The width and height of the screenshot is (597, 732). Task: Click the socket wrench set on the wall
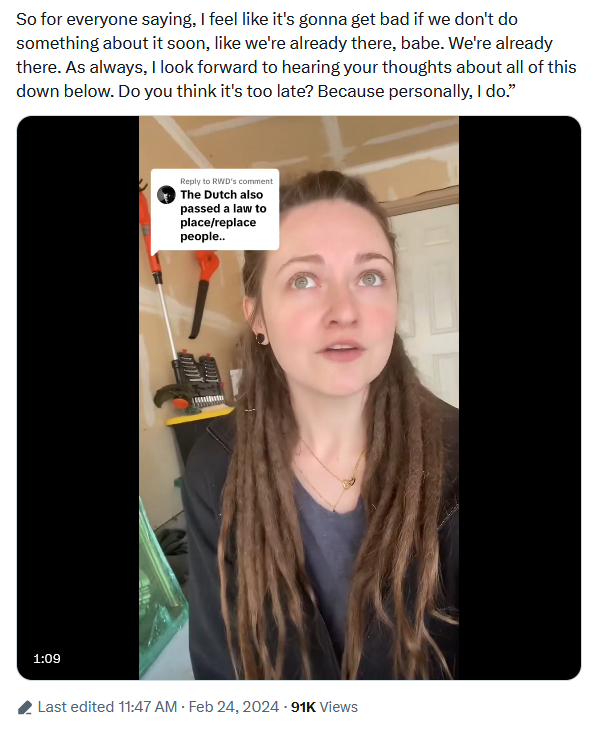198,379
